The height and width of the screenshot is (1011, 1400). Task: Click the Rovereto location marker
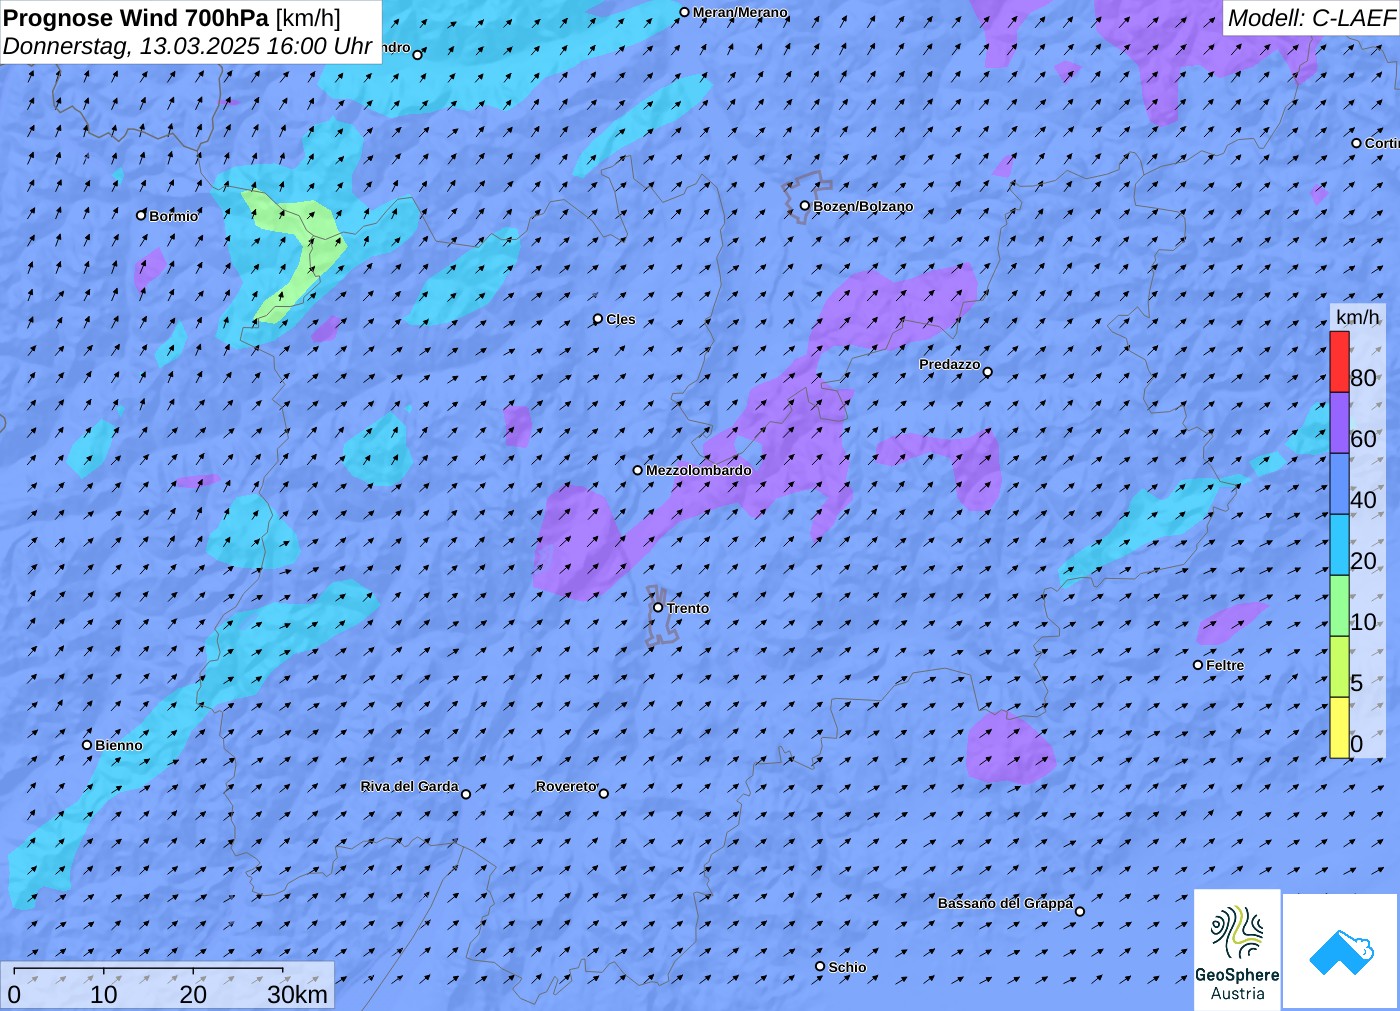[604, 793]
